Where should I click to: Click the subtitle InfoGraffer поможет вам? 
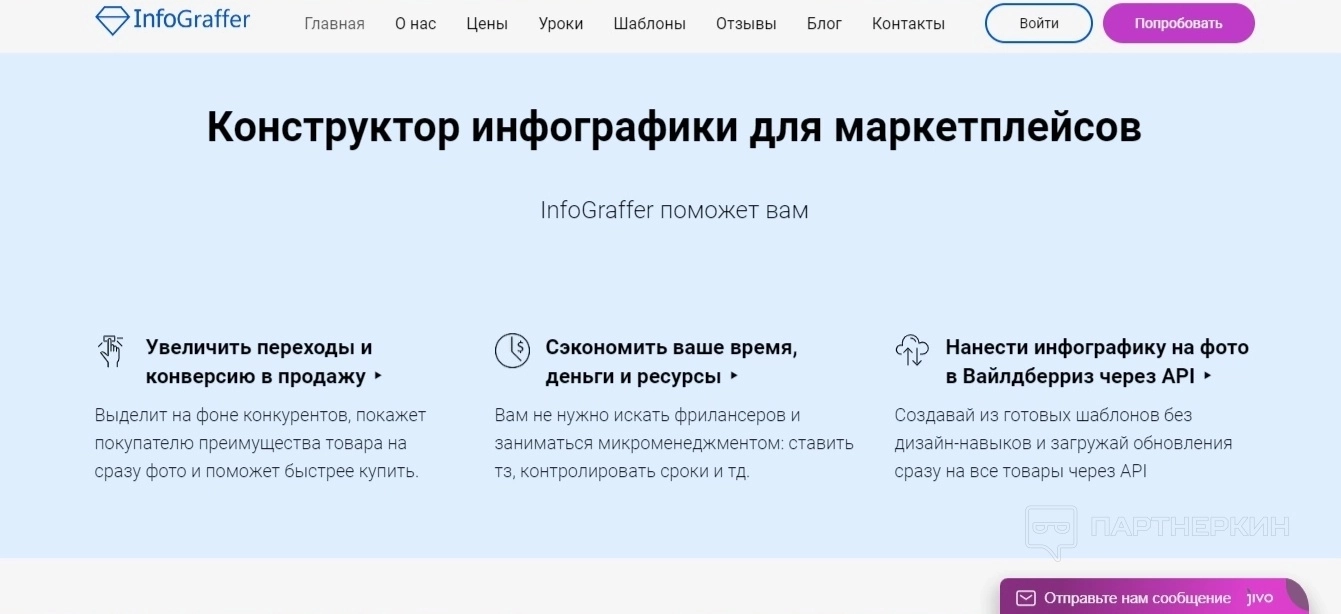[674, 210]
